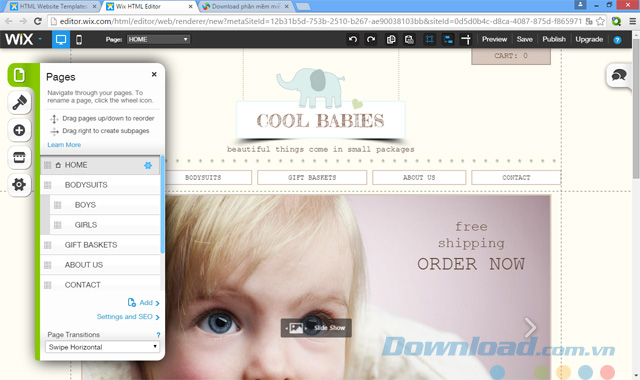
Task: Open the site Settings gear in sidebar
Action: coord(19,184)
